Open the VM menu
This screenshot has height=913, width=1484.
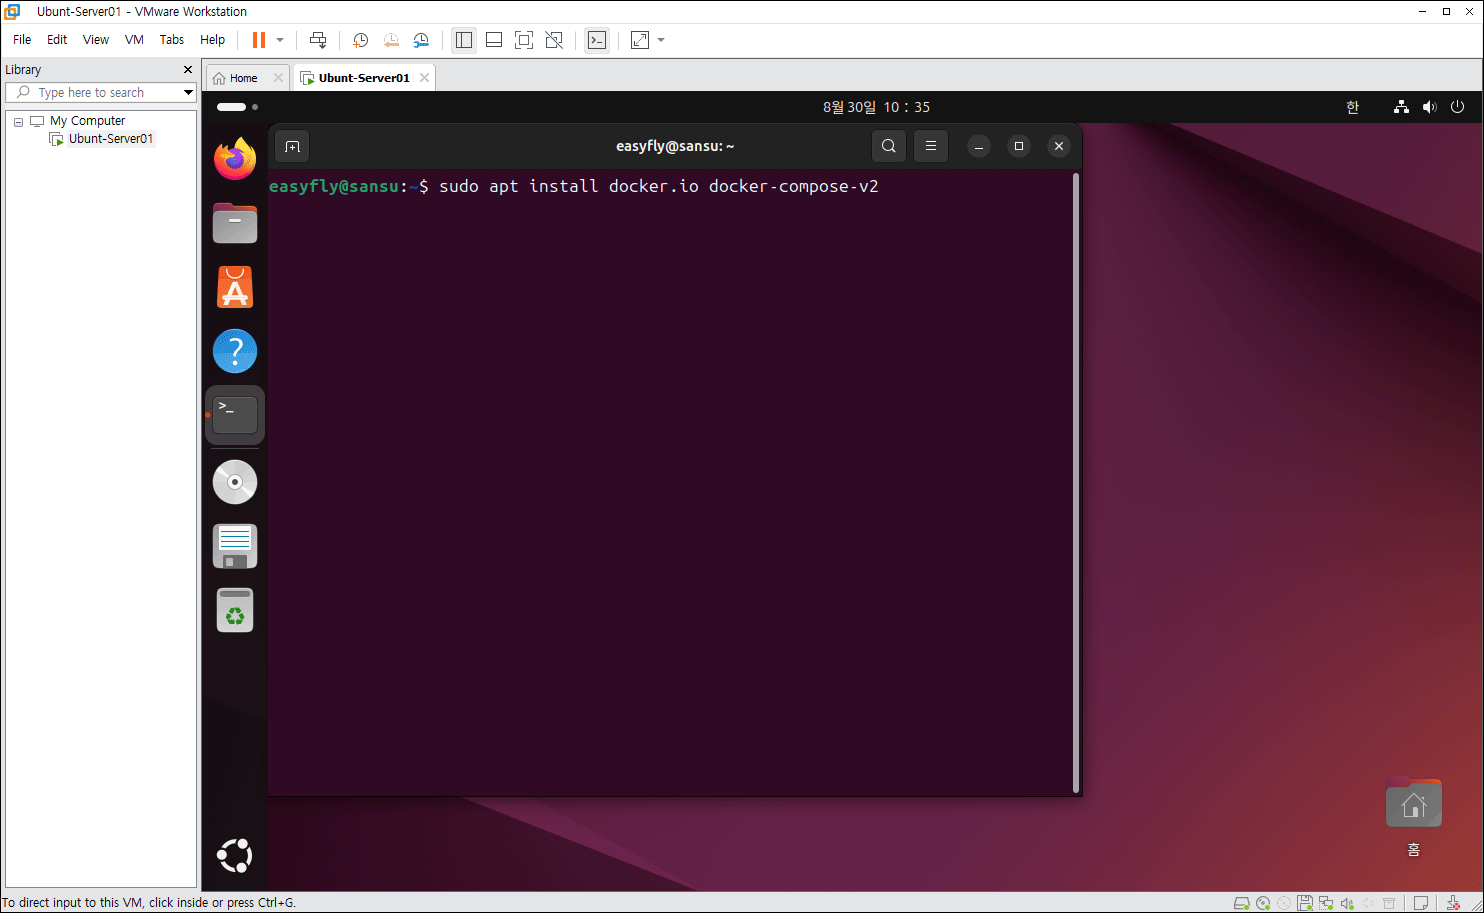pos(134,40)
